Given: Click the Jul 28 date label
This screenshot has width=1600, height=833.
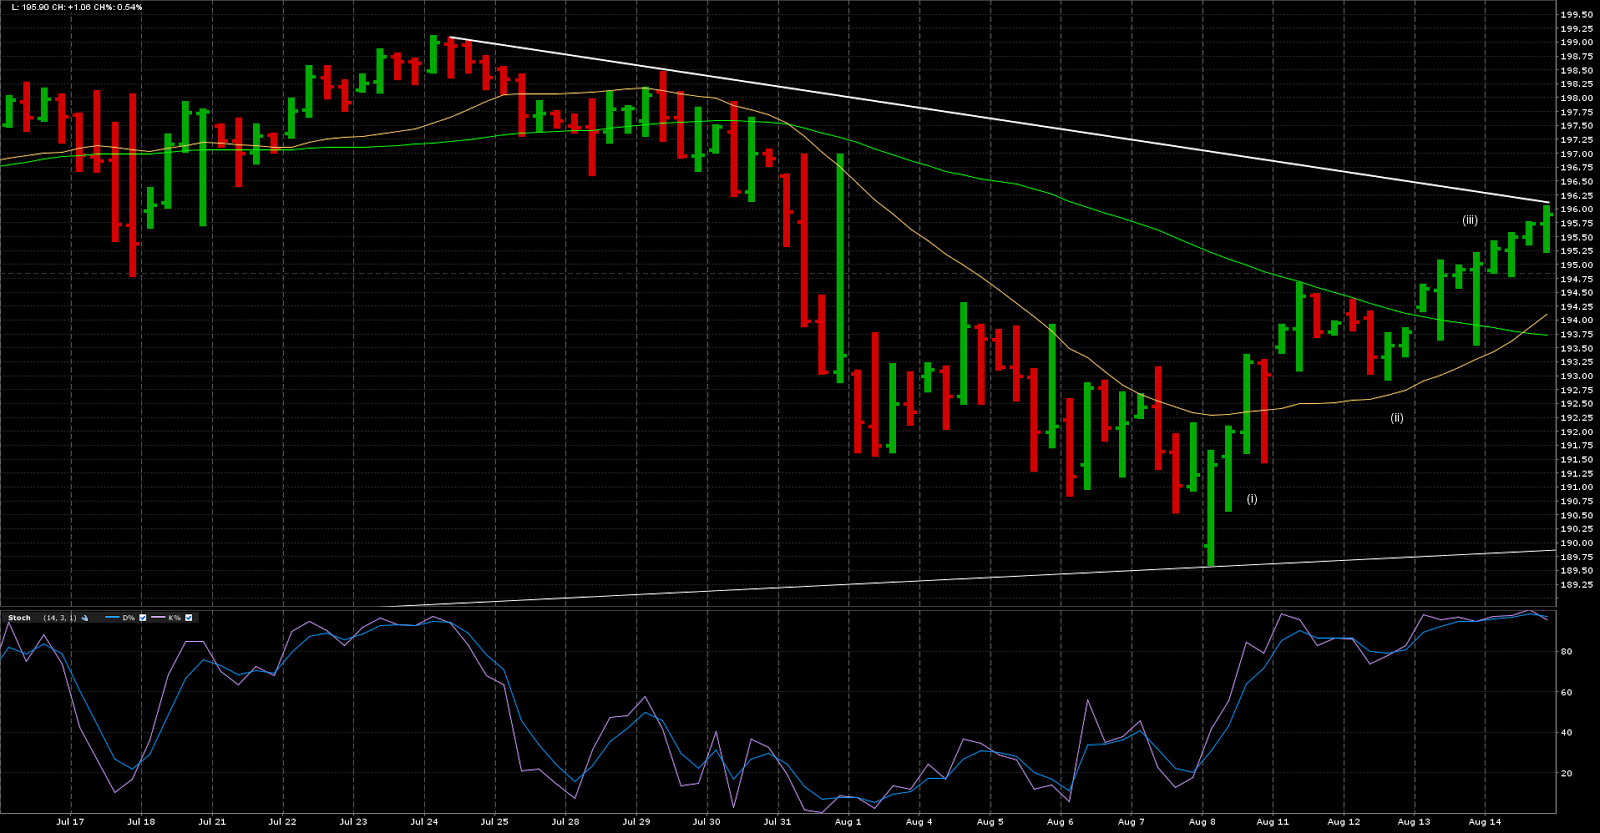Looking at the screenshot, I should (565, 822).
